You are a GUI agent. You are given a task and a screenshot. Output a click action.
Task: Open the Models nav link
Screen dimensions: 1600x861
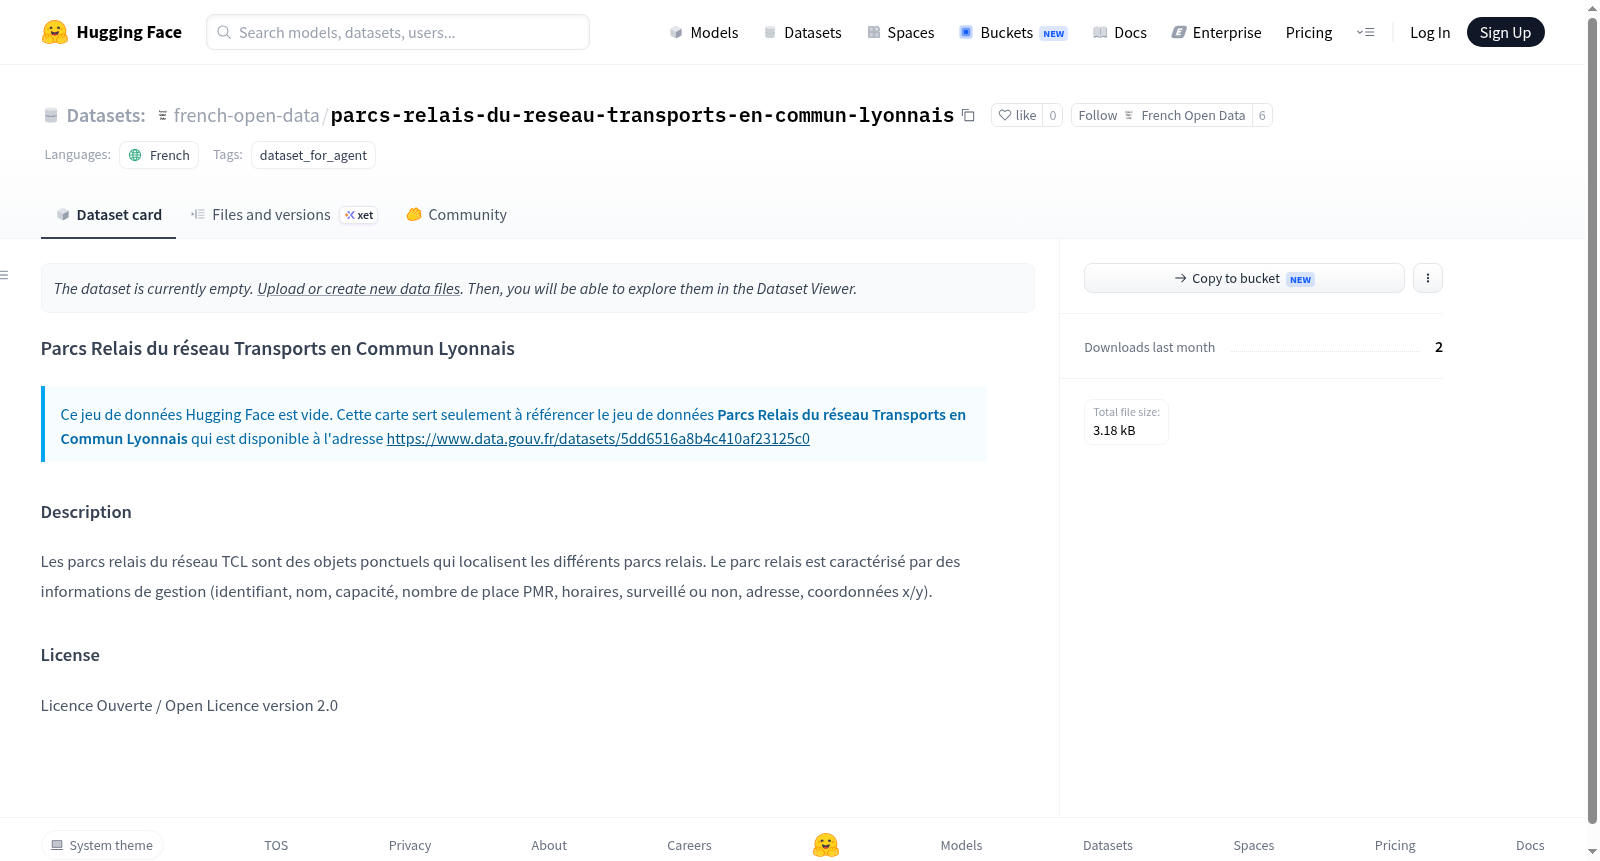(x=704, y=32)
